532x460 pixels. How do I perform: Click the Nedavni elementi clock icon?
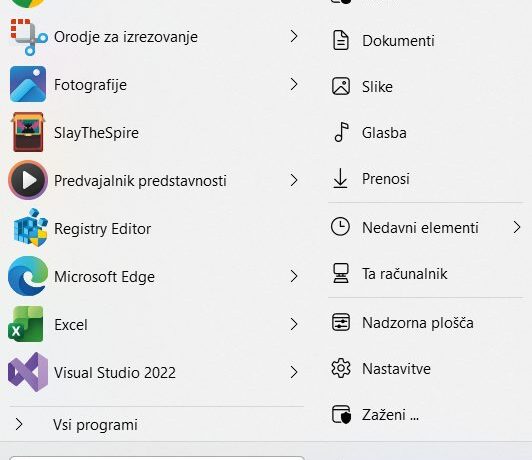pyautogui.click(x=340, y=227)
